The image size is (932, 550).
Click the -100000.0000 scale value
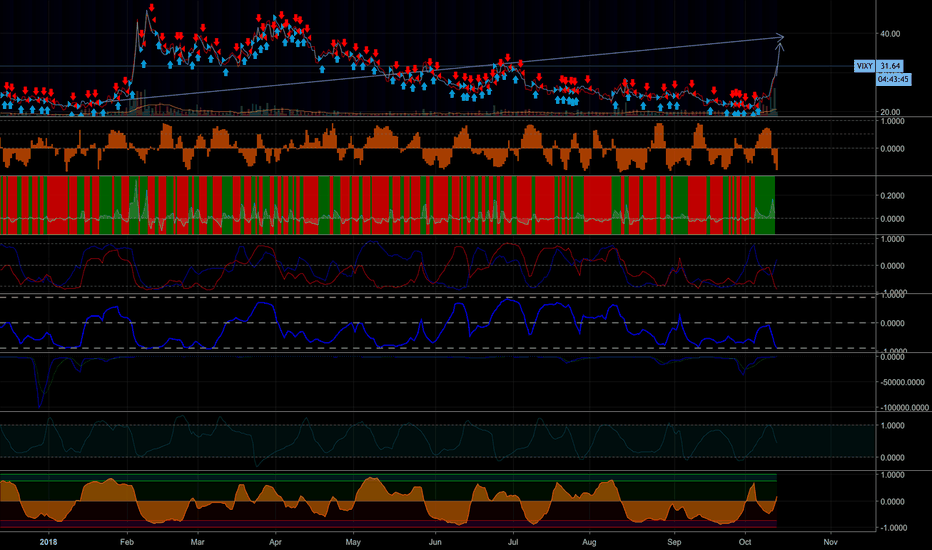(905, 407)
